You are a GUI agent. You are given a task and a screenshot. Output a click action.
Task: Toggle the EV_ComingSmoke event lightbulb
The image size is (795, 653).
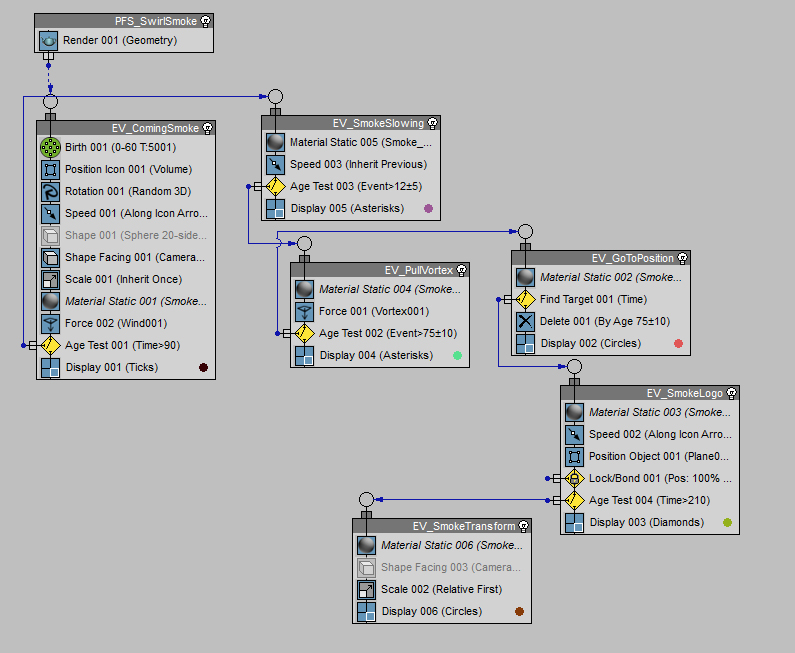(207, 128)
